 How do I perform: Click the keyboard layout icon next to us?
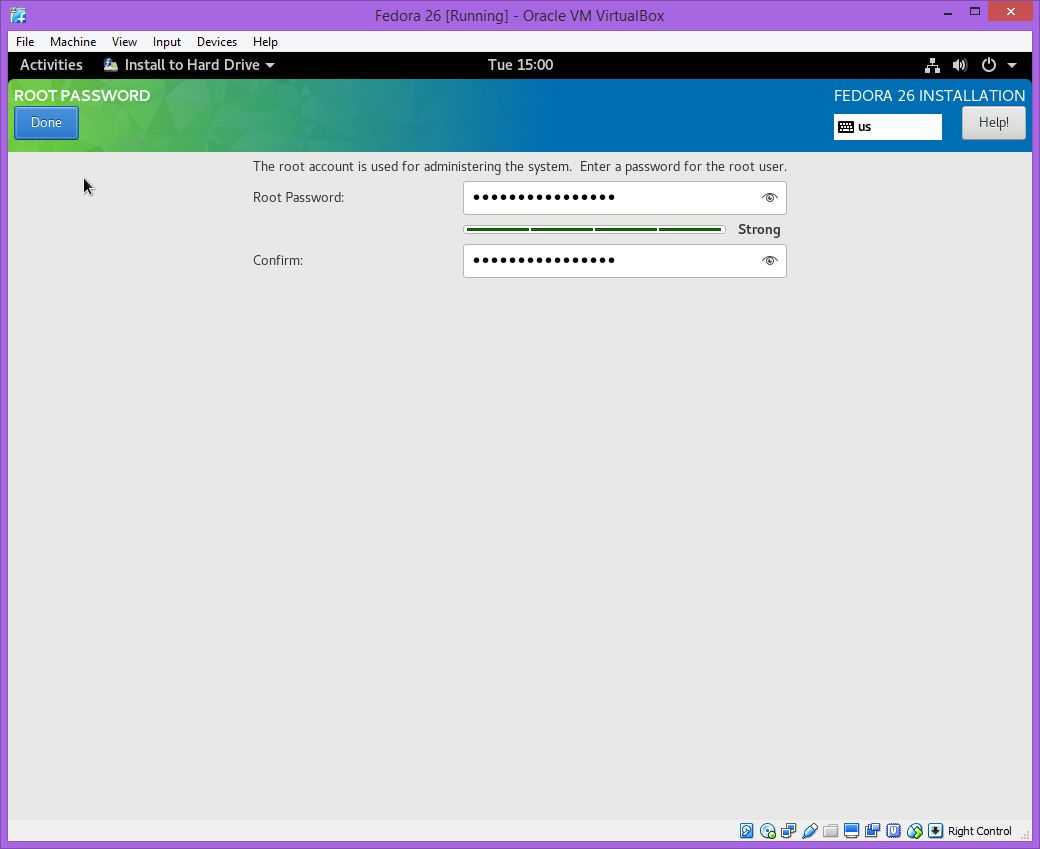(846, 127)
